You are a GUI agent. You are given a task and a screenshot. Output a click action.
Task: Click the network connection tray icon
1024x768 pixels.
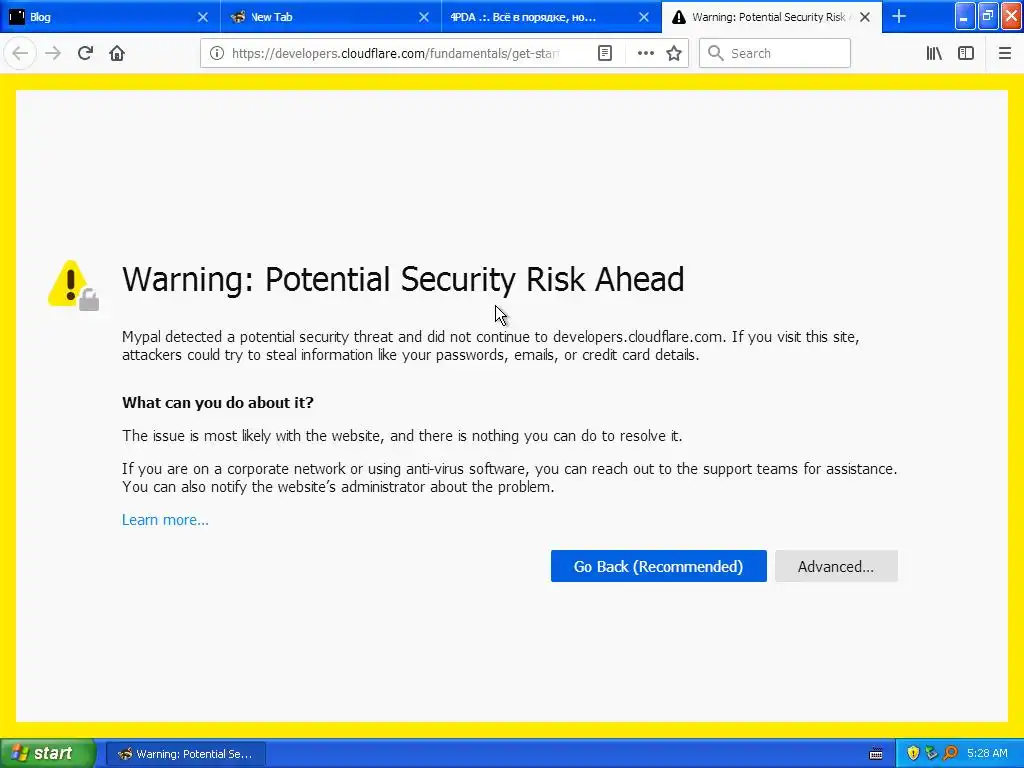click(931, 754)
